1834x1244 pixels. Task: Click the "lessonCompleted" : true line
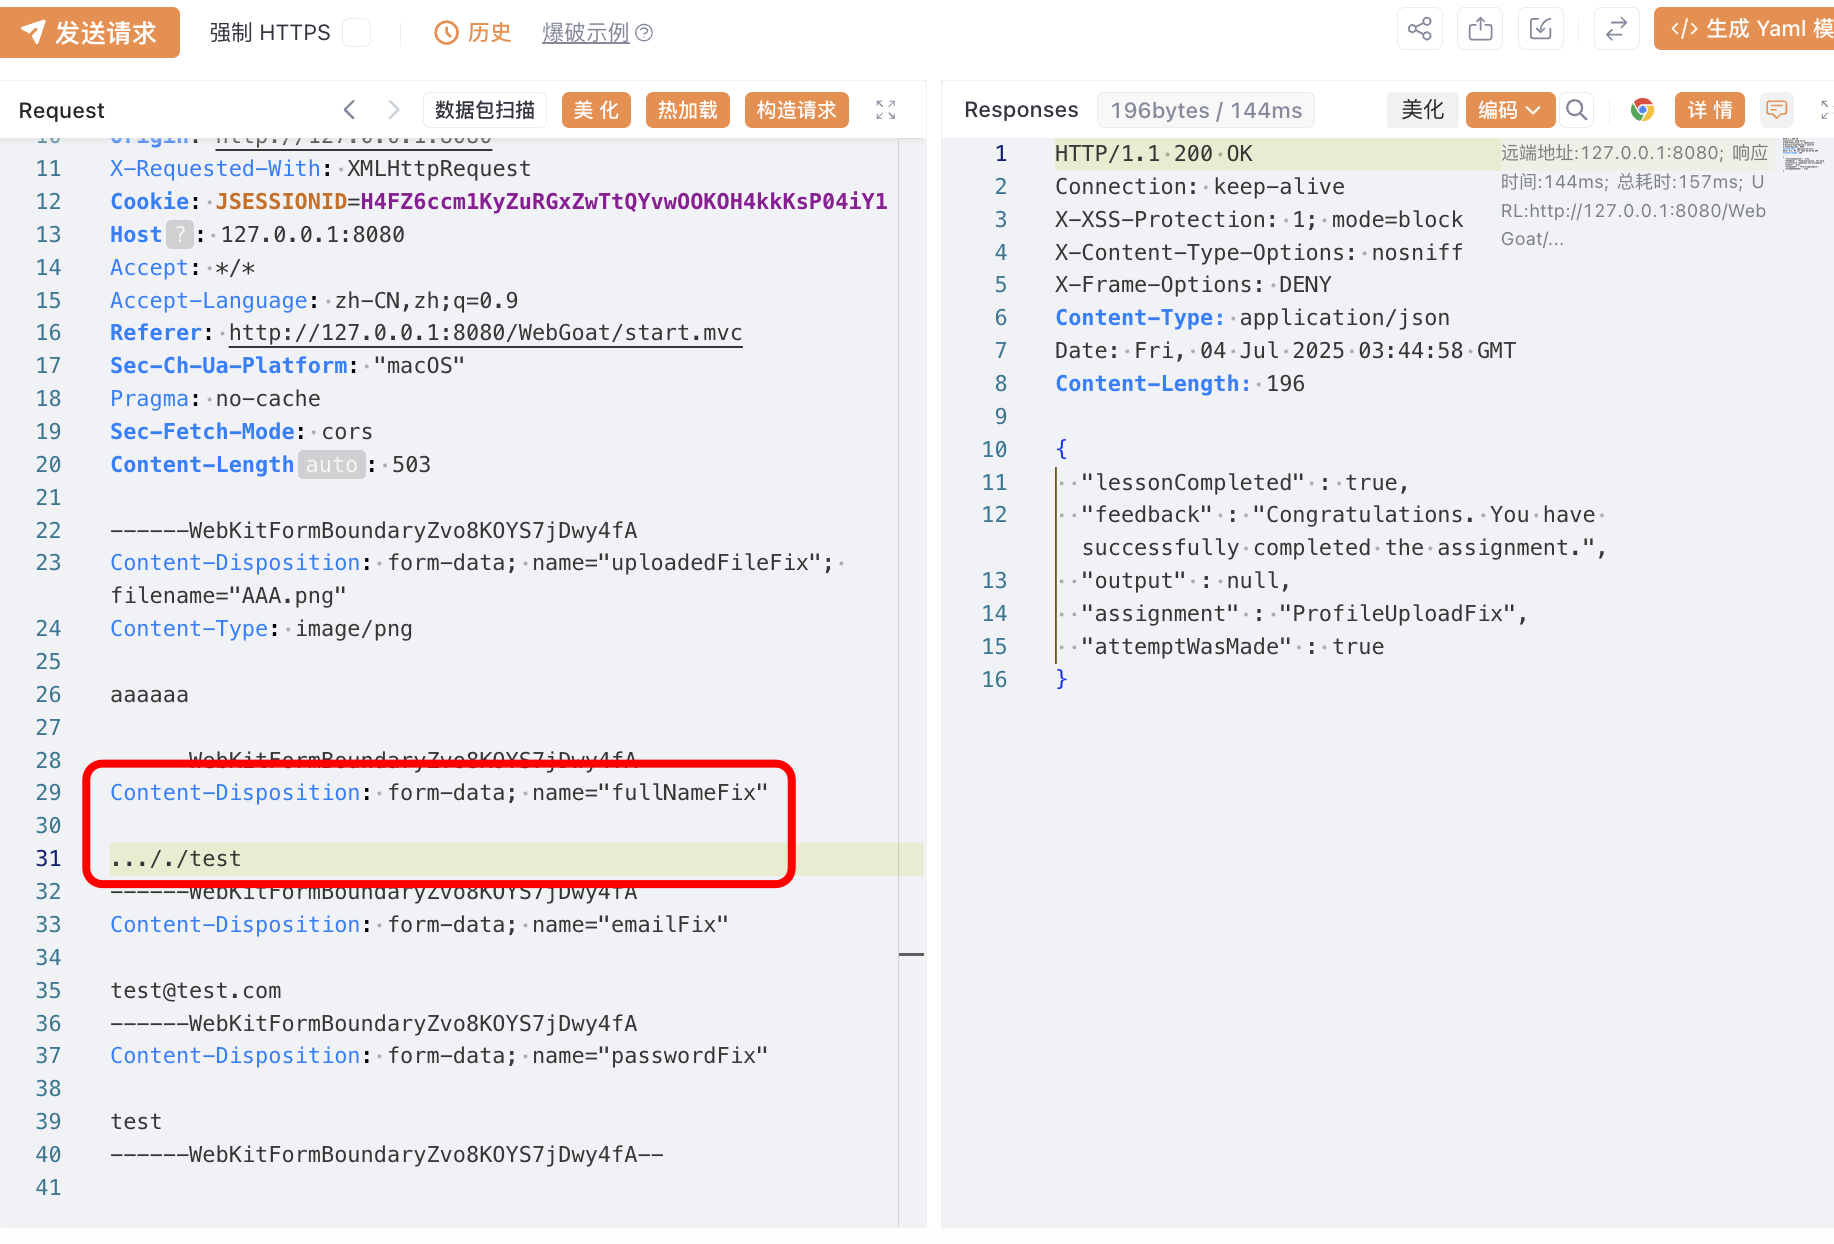click(1245, 483)
